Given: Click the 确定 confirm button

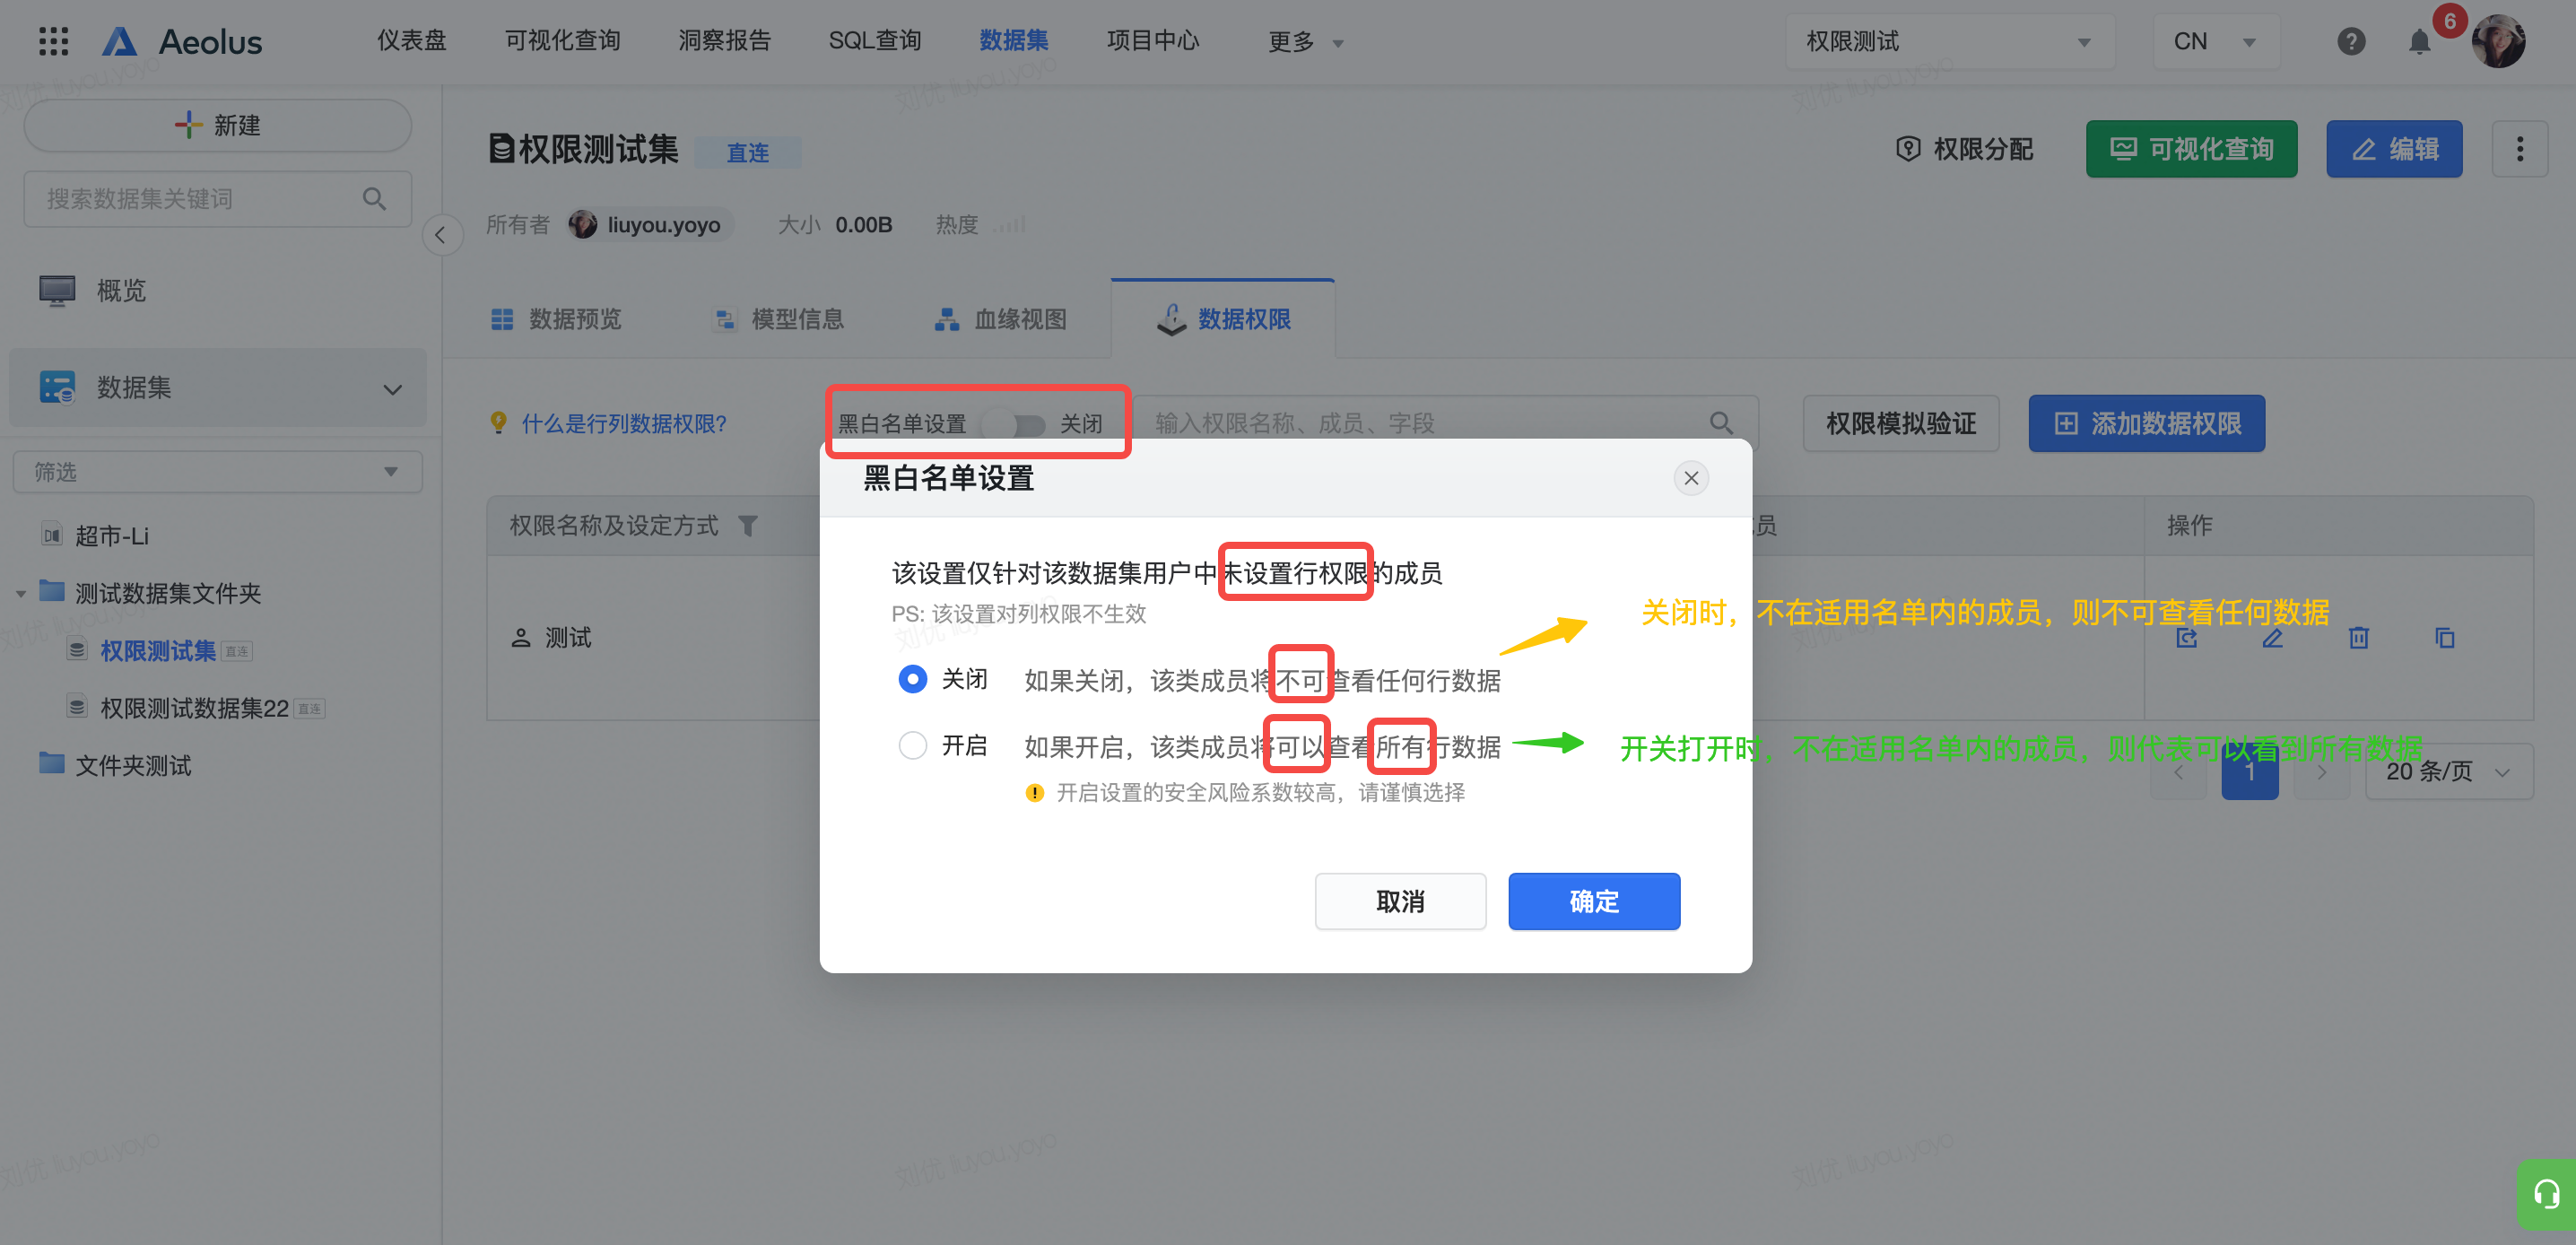Looking at the screenshot, I should tap(1593, 901).
